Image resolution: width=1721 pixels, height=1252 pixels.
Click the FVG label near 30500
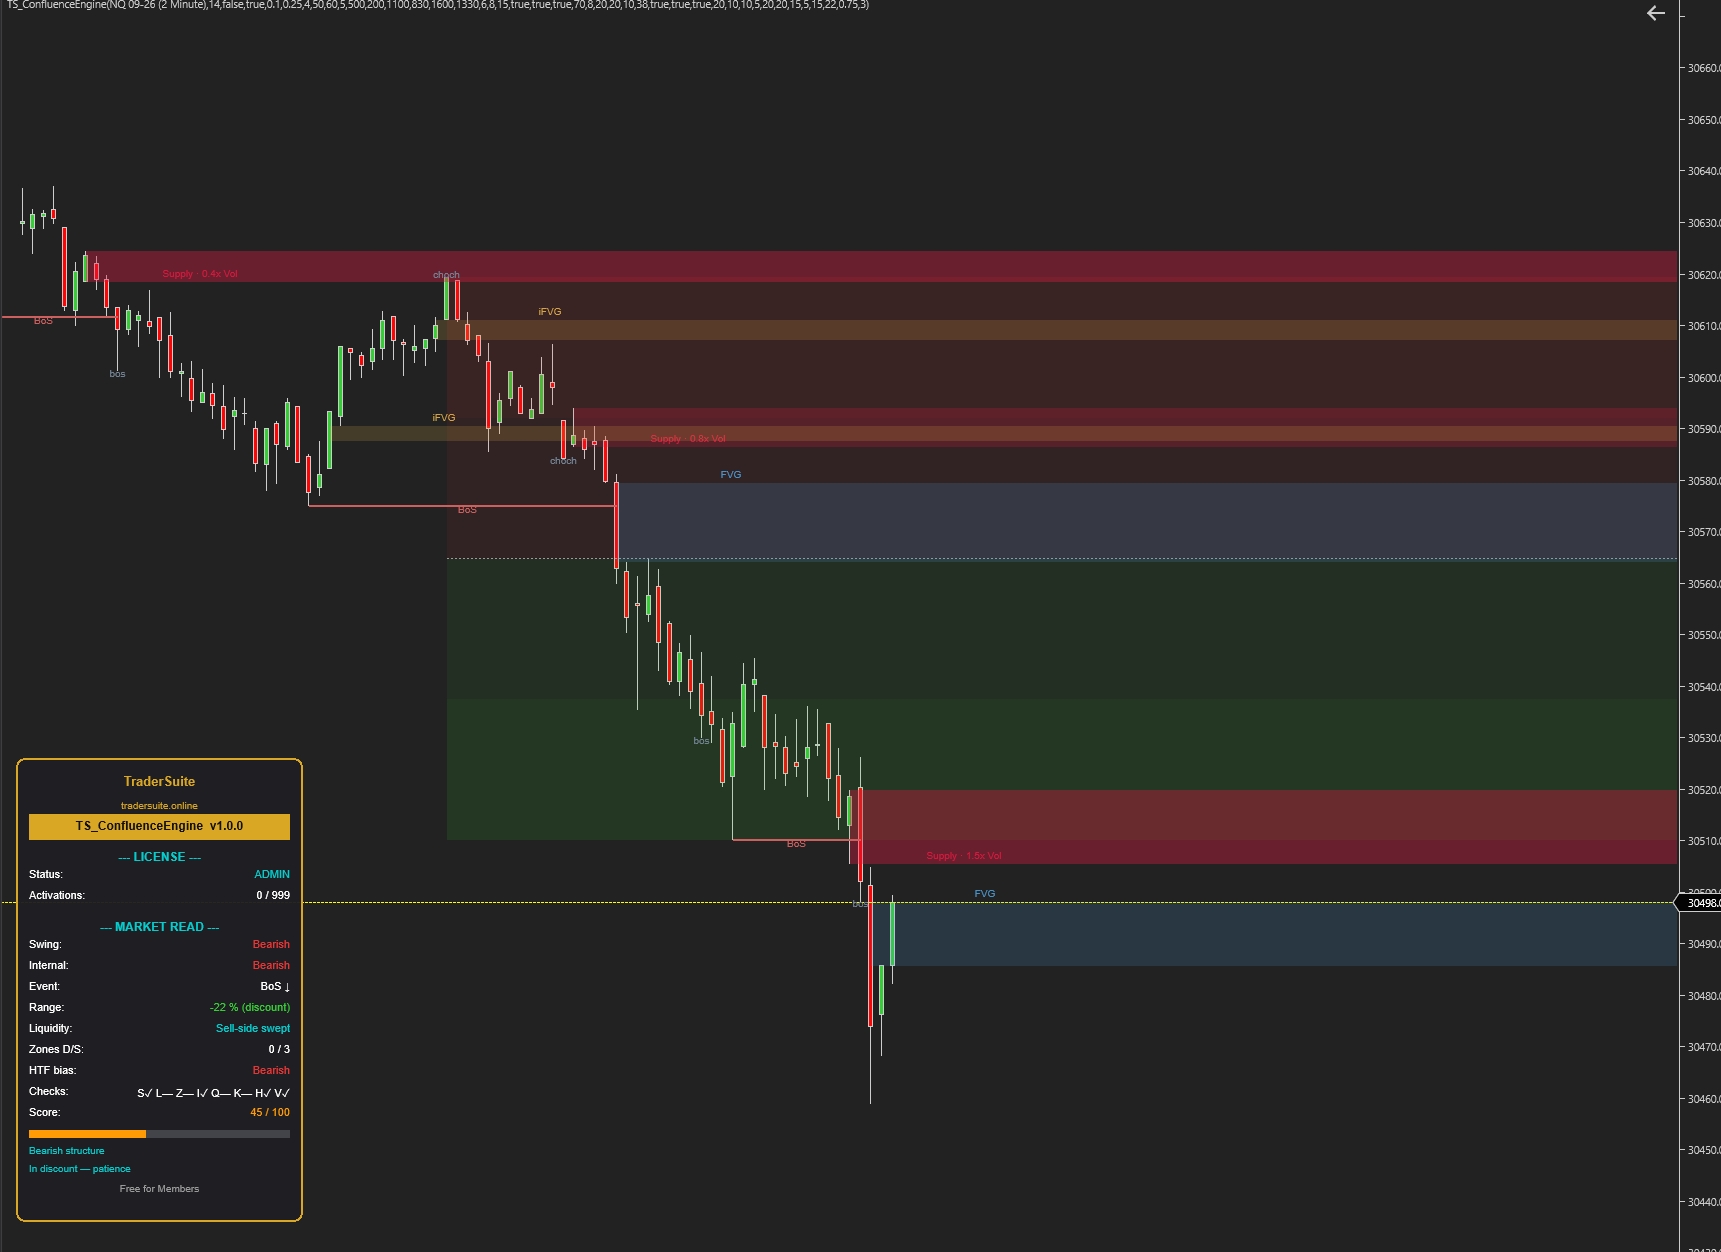pos(985,894)
